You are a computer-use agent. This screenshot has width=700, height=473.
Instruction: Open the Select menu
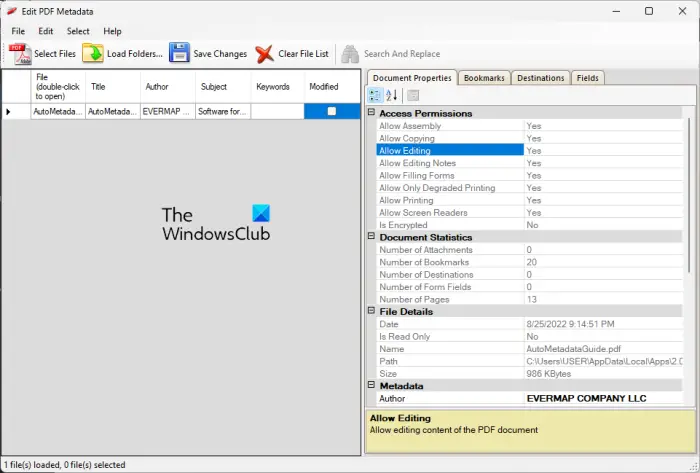coord(78,31)
